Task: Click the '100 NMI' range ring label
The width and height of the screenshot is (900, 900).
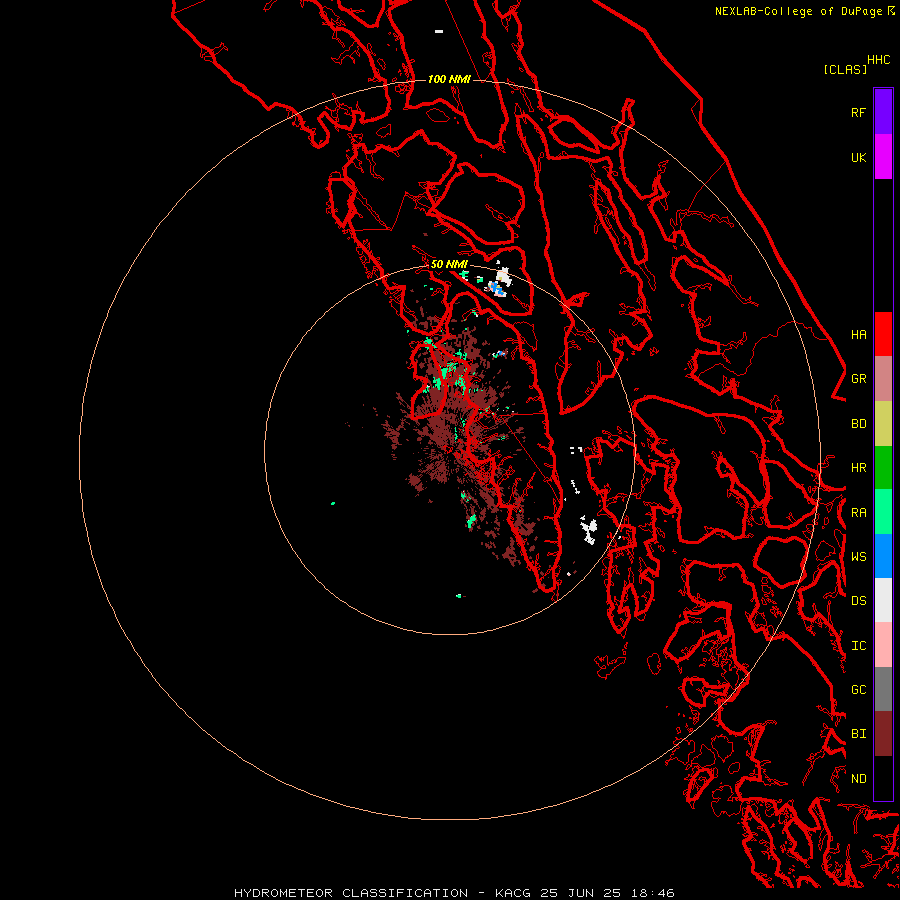Action: [x=449, y=79]
